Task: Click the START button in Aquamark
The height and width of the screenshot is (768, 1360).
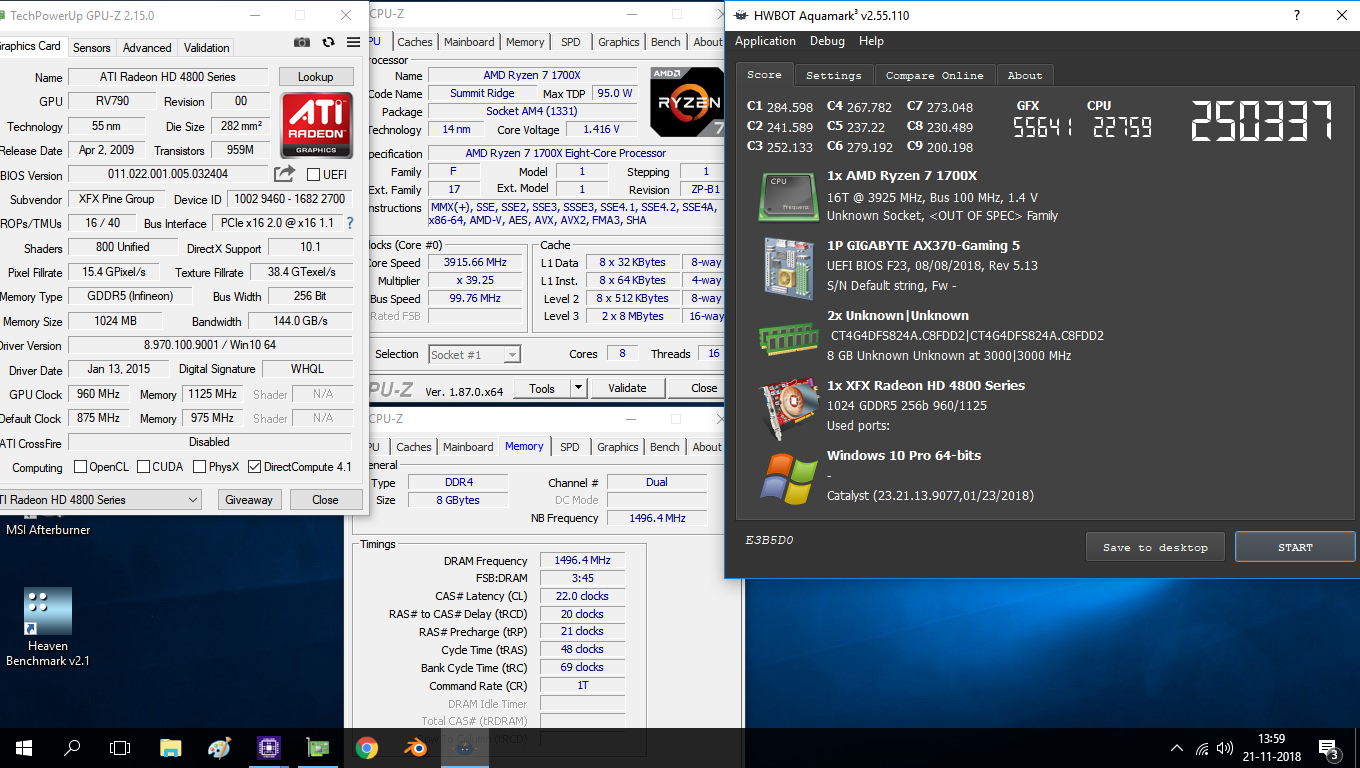Action: click(1295, 547)
